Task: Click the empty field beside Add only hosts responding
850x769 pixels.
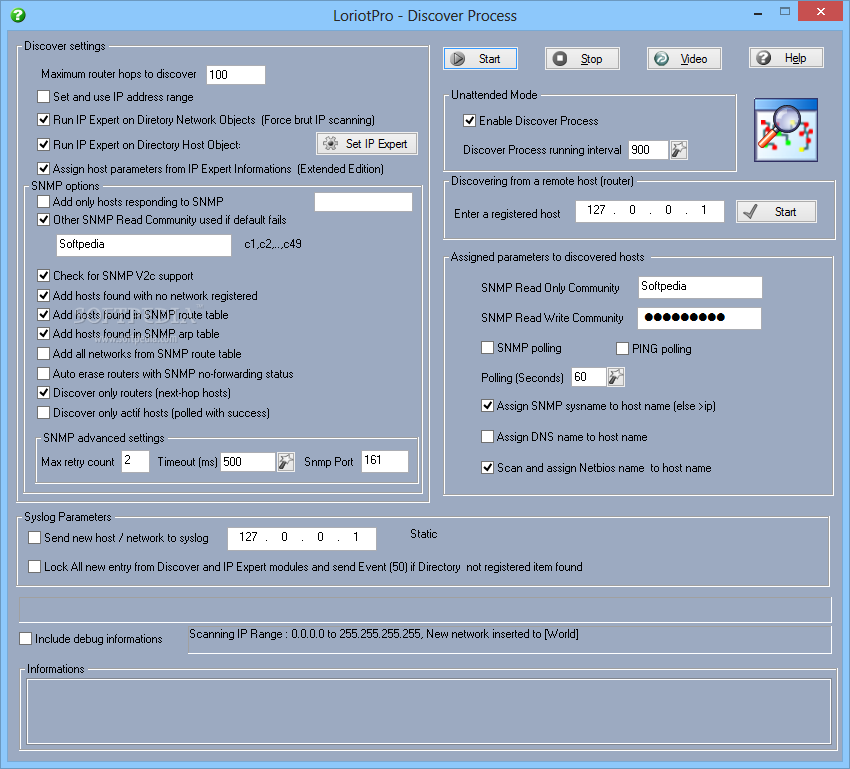Action: (363, 202)
